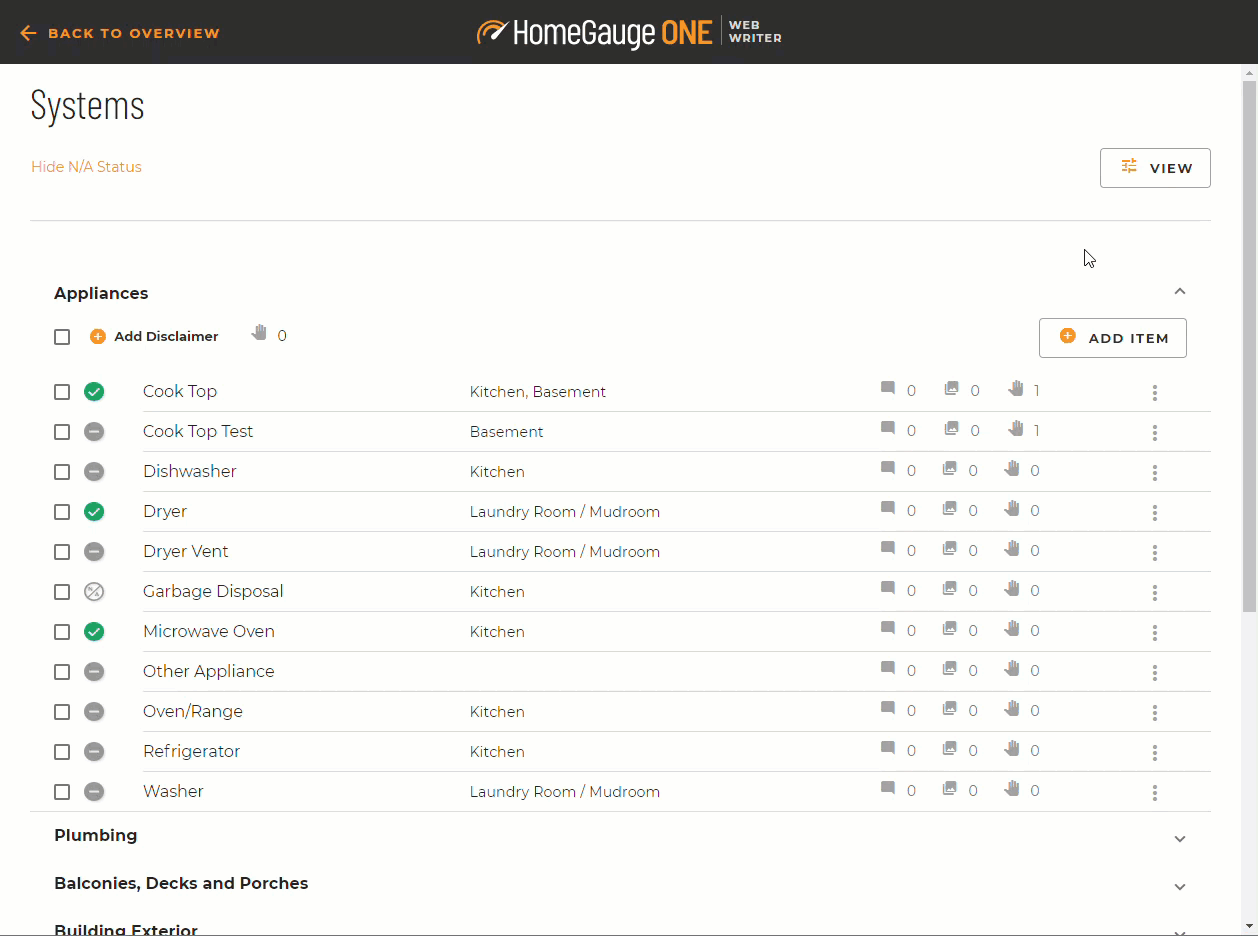Image resolution: width=1258 pixels, height=936 pixels.
Task: Click the vertical scrollbar thumb
Action: click(1249, 340)
